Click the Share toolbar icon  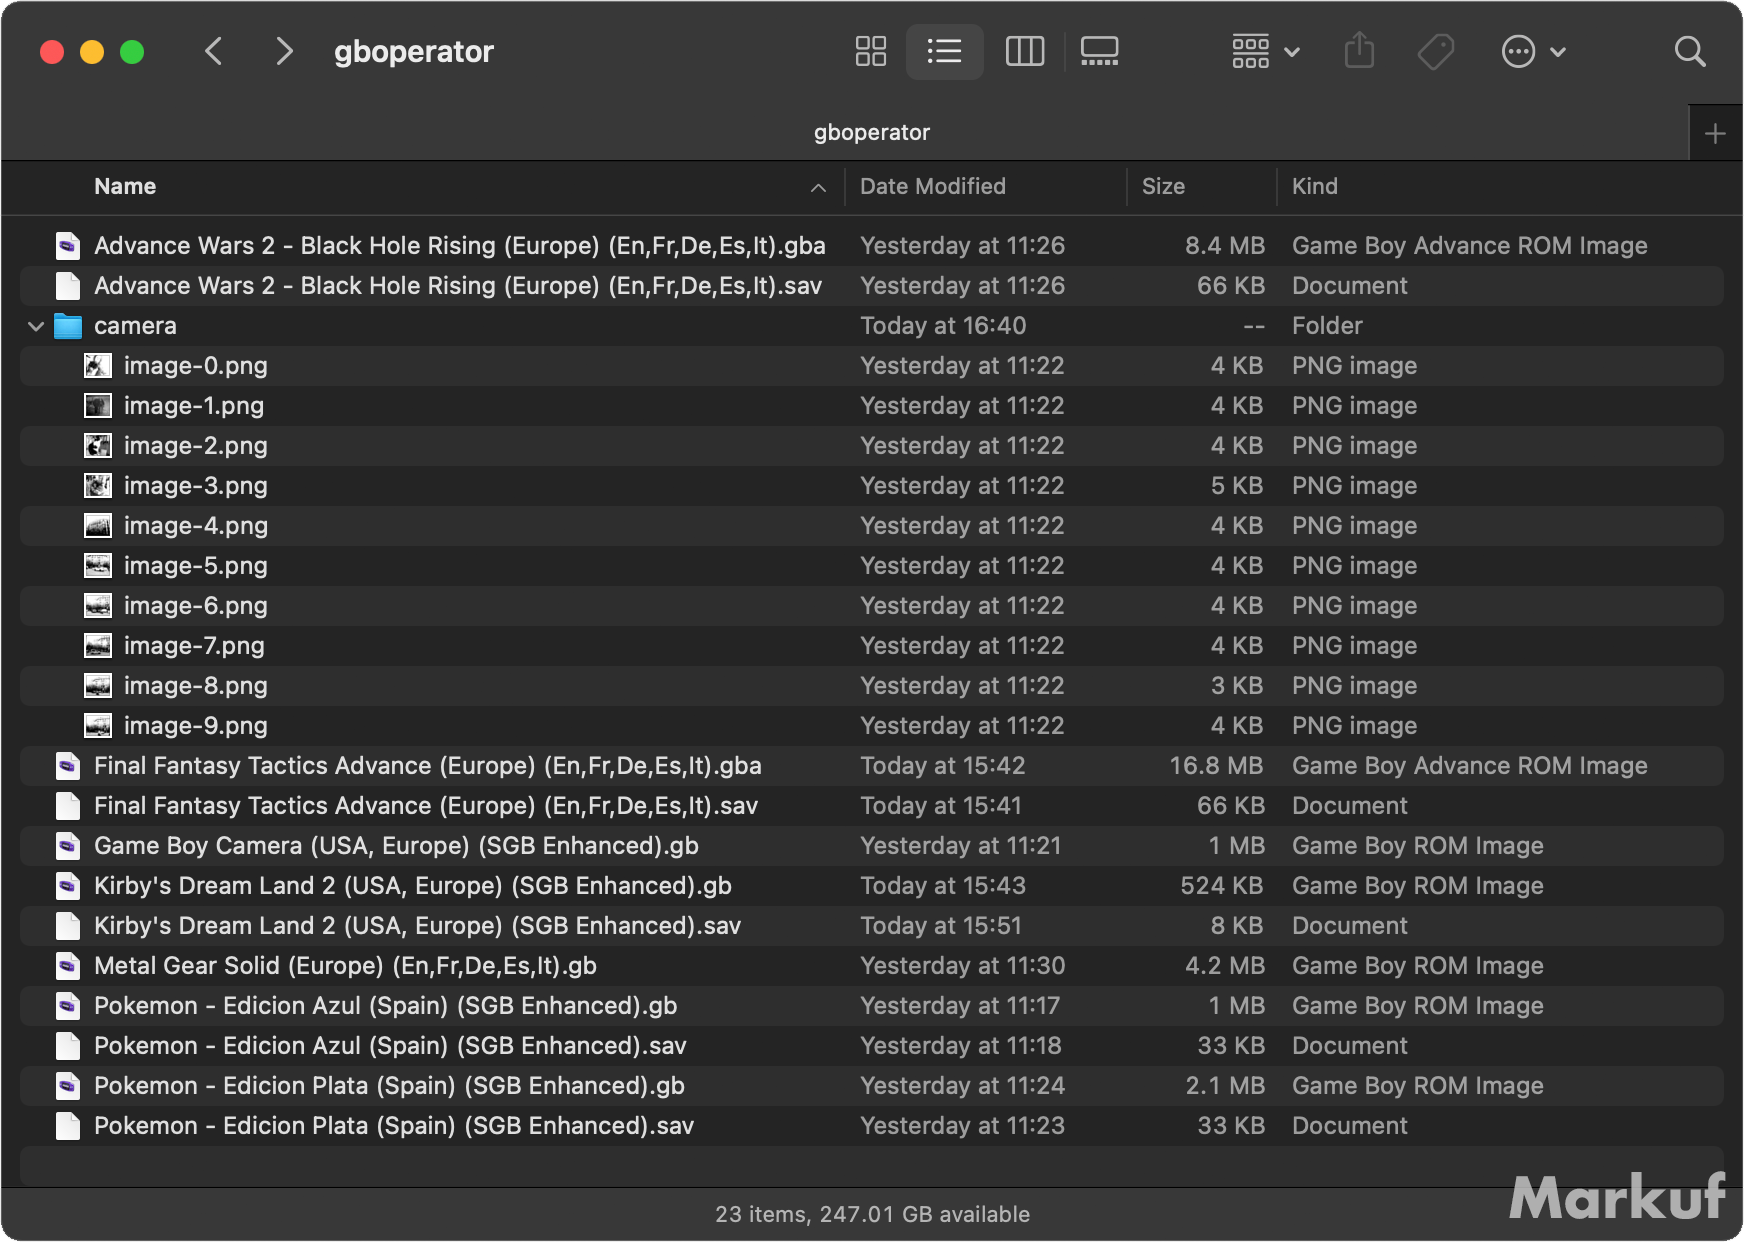click(x=1360, y=51)
